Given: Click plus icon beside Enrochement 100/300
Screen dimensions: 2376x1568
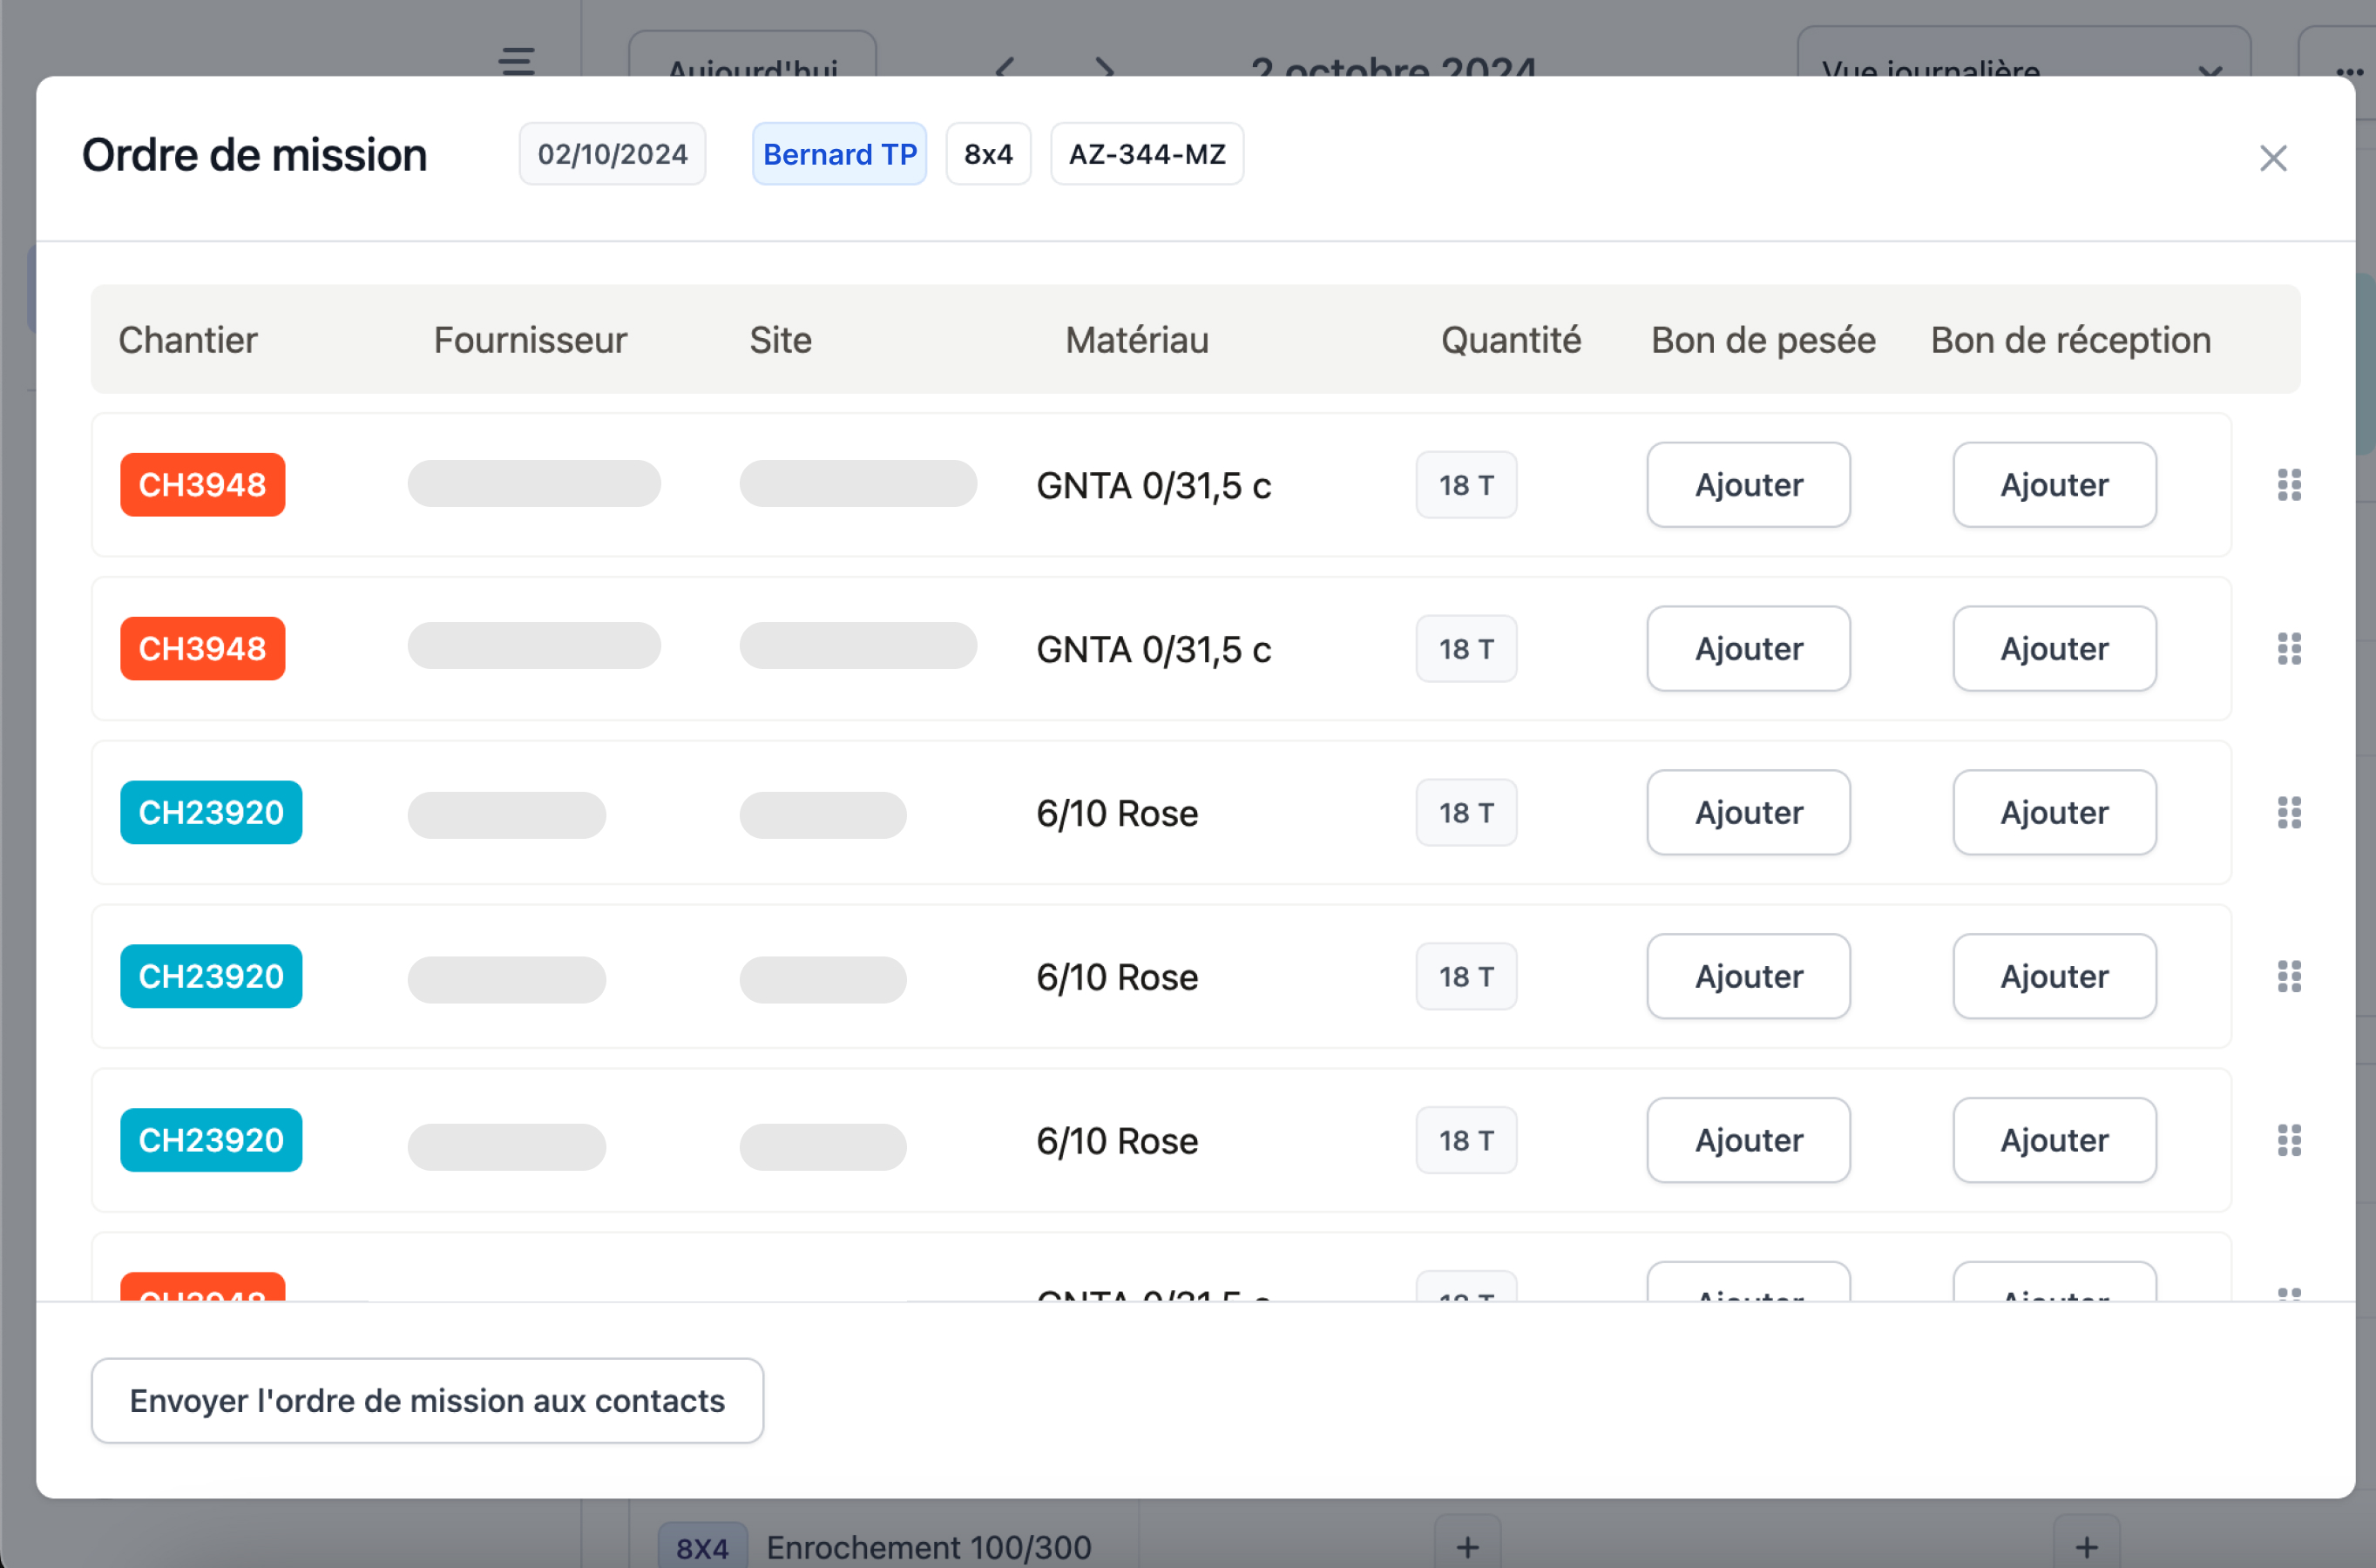Looking at the screenshot, I should (1467, 1546).
